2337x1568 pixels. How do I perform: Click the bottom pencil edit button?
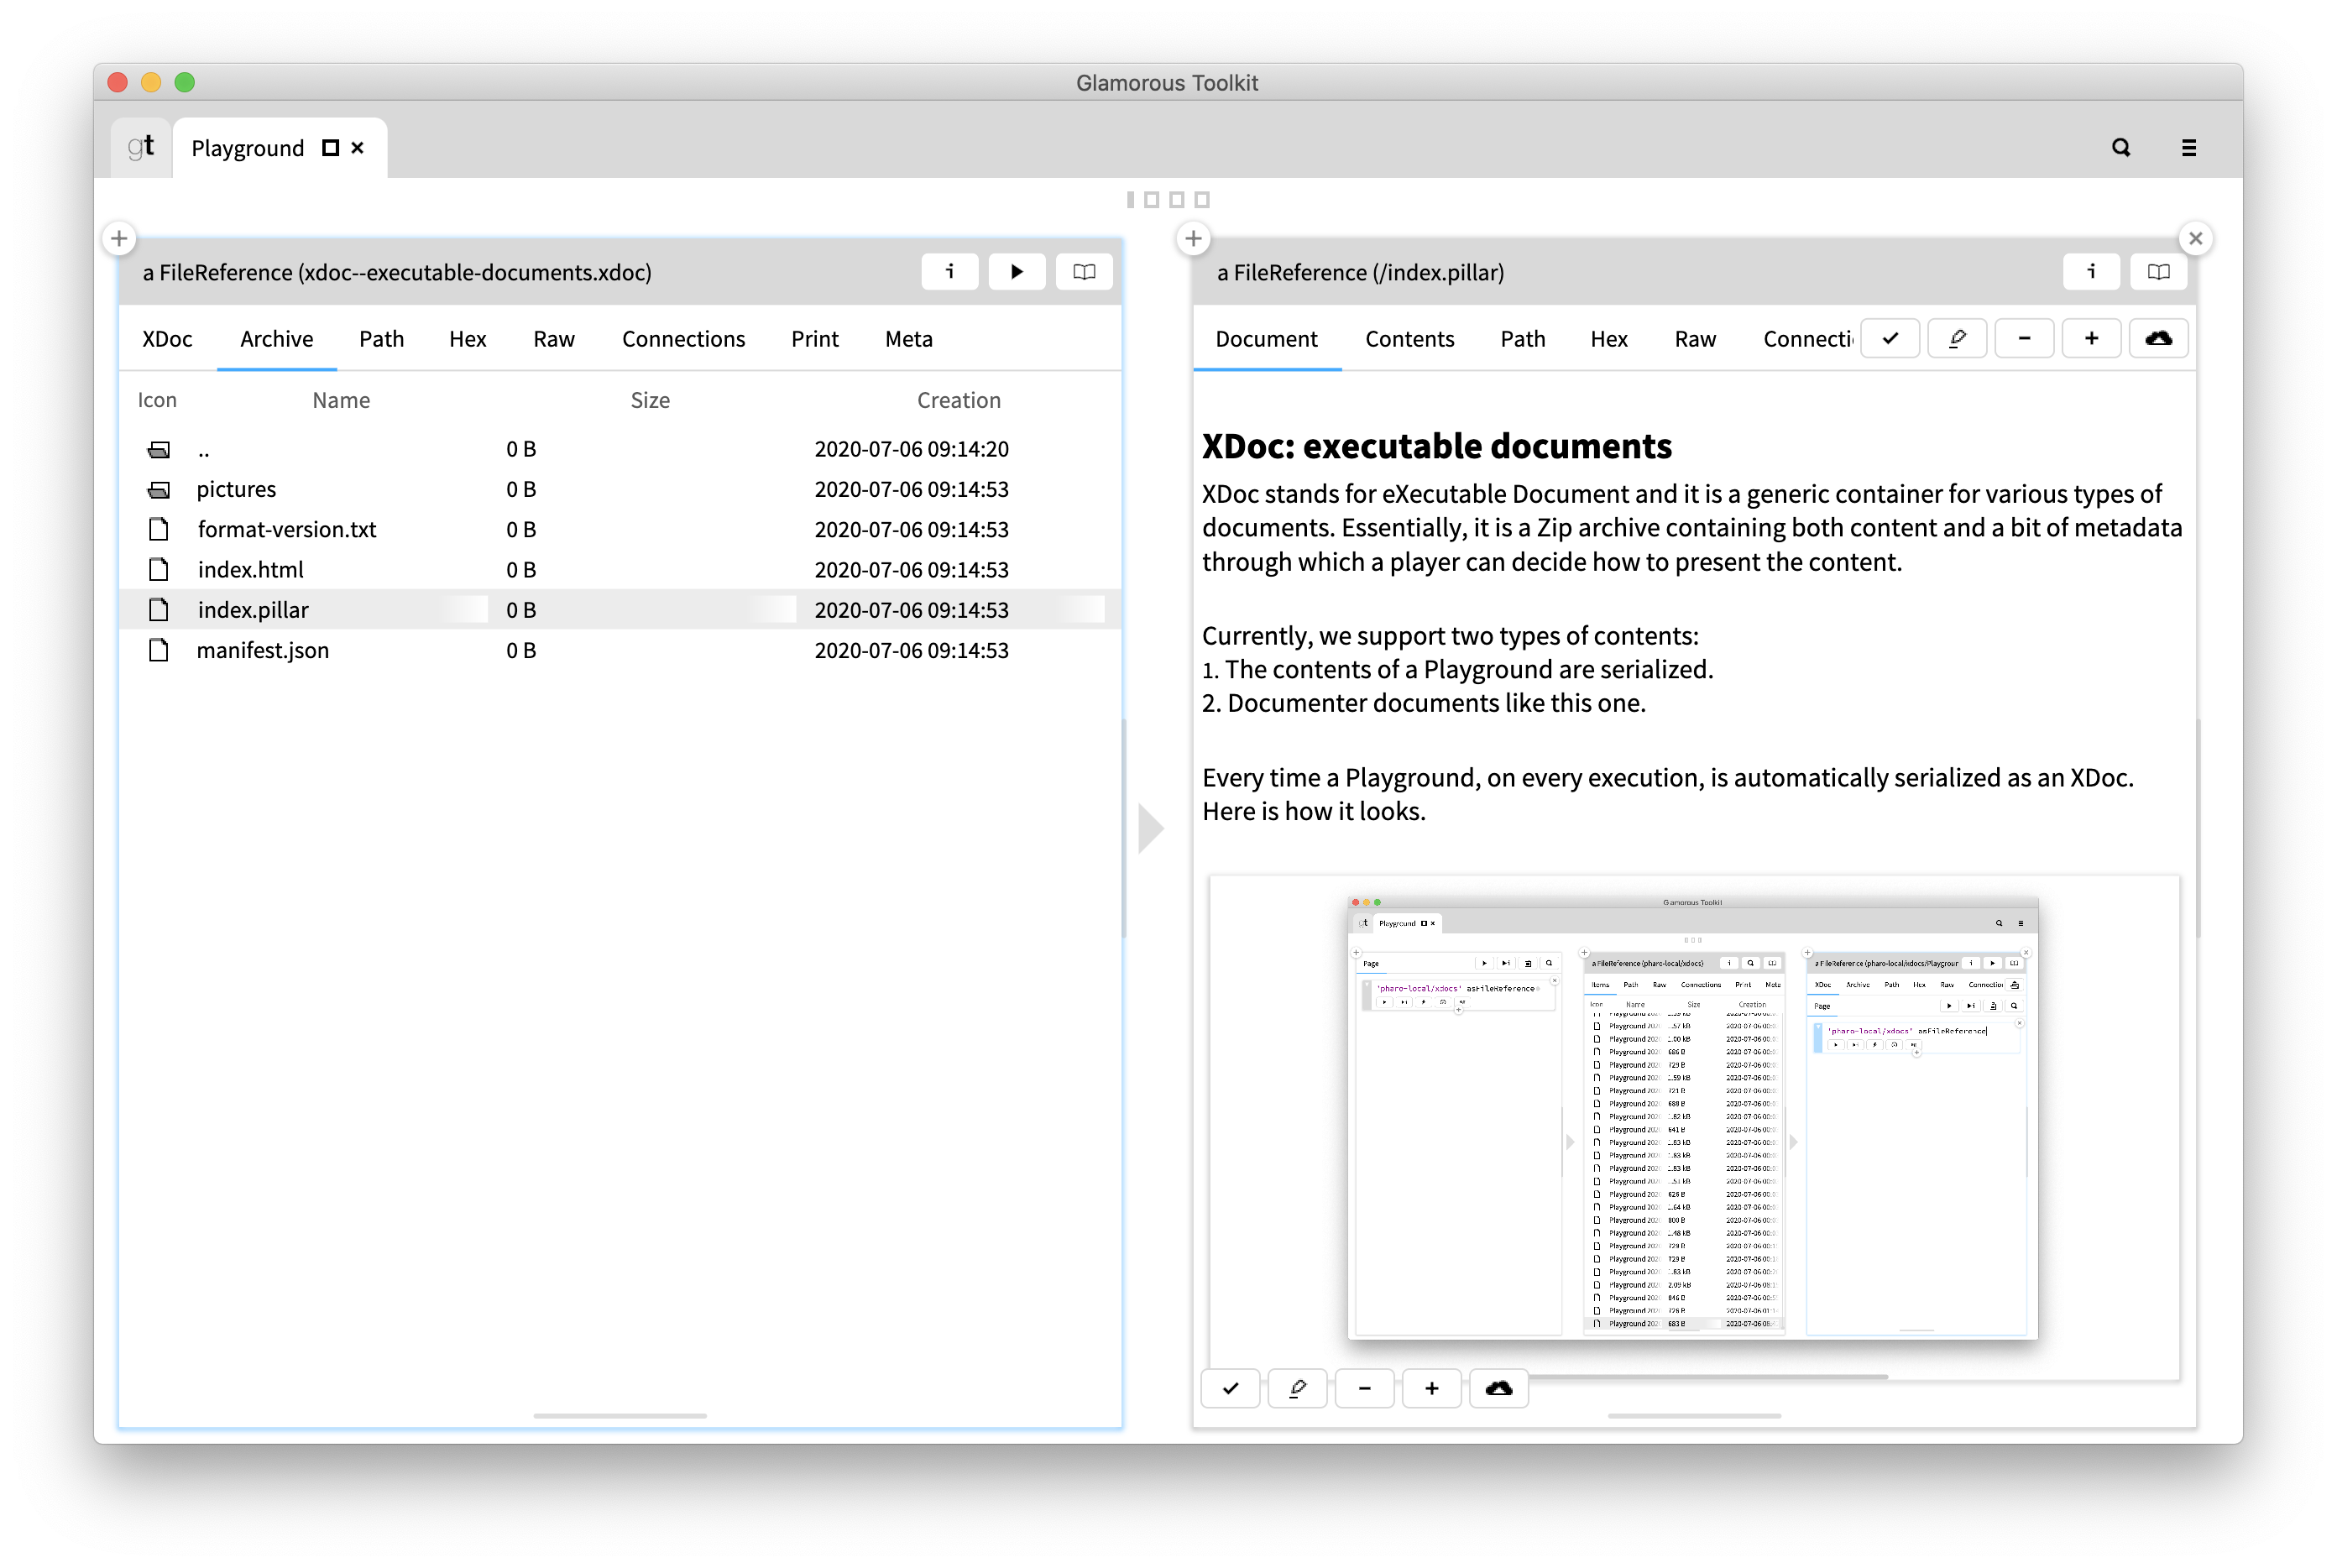1297,1388
